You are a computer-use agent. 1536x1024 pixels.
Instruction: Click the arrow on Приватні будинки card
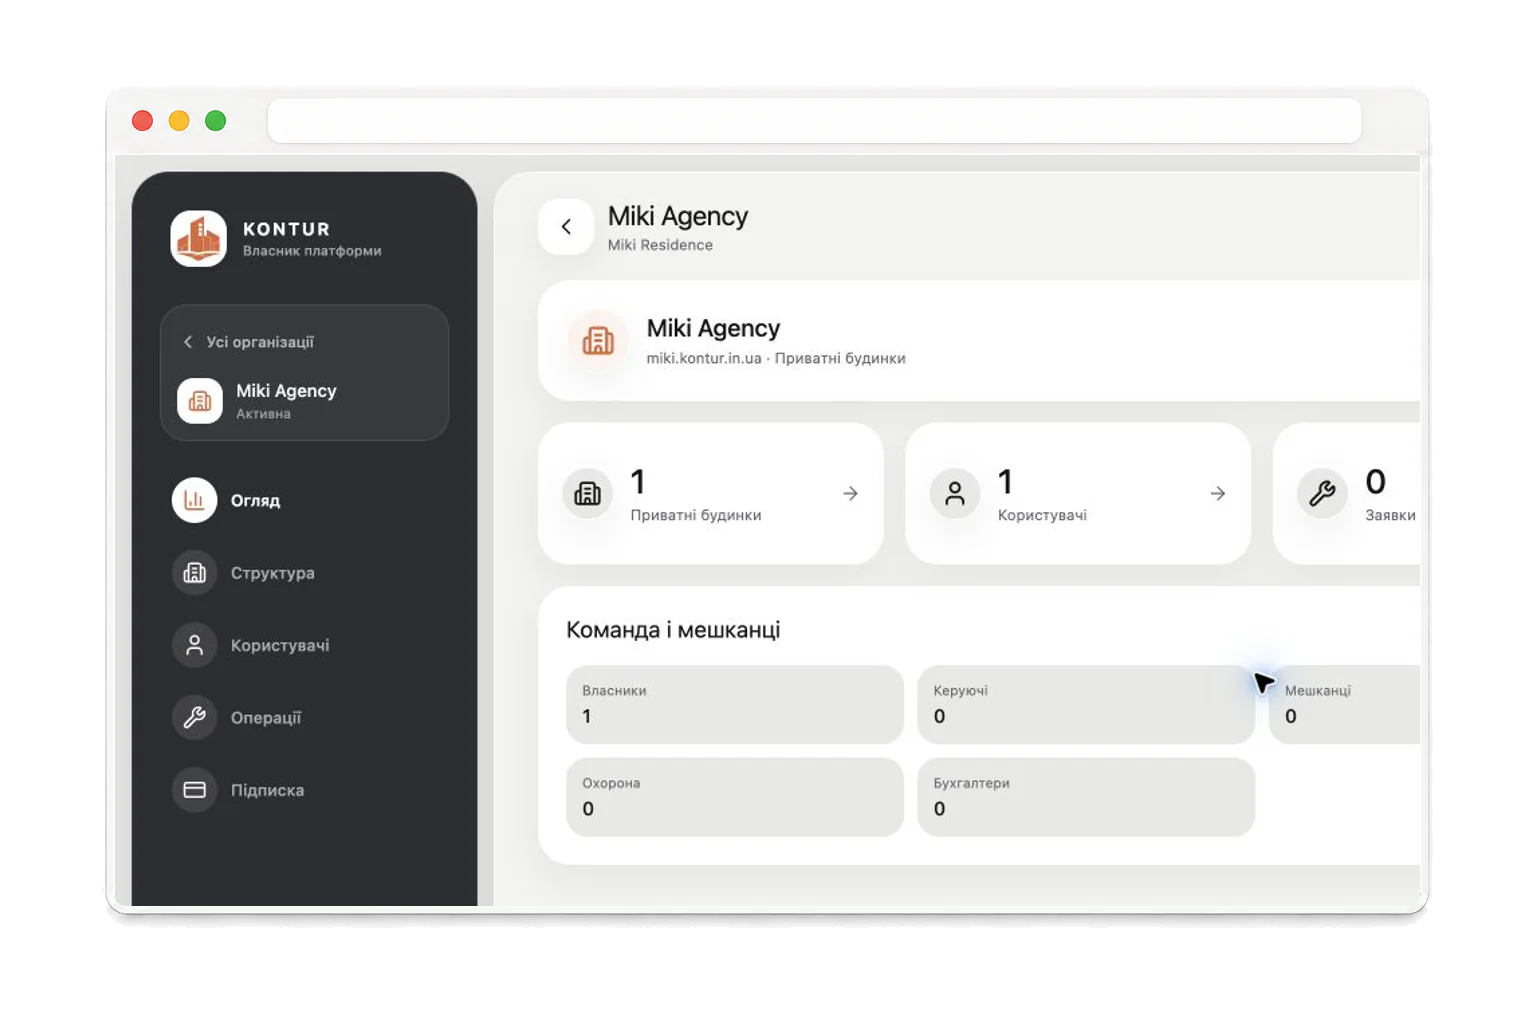pyautogui.click(x=850, y=493)
